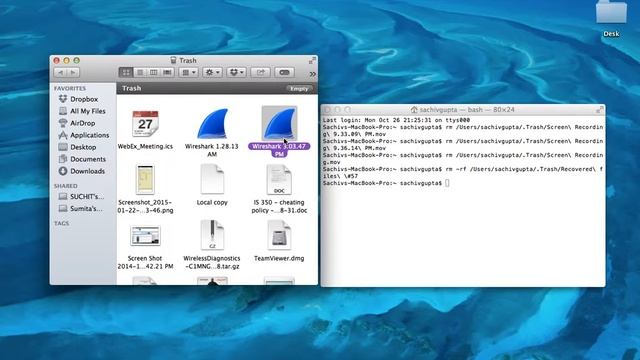640x360 pixels.
Task: Open the Desk folder on desktop
Action: point(611,12)
